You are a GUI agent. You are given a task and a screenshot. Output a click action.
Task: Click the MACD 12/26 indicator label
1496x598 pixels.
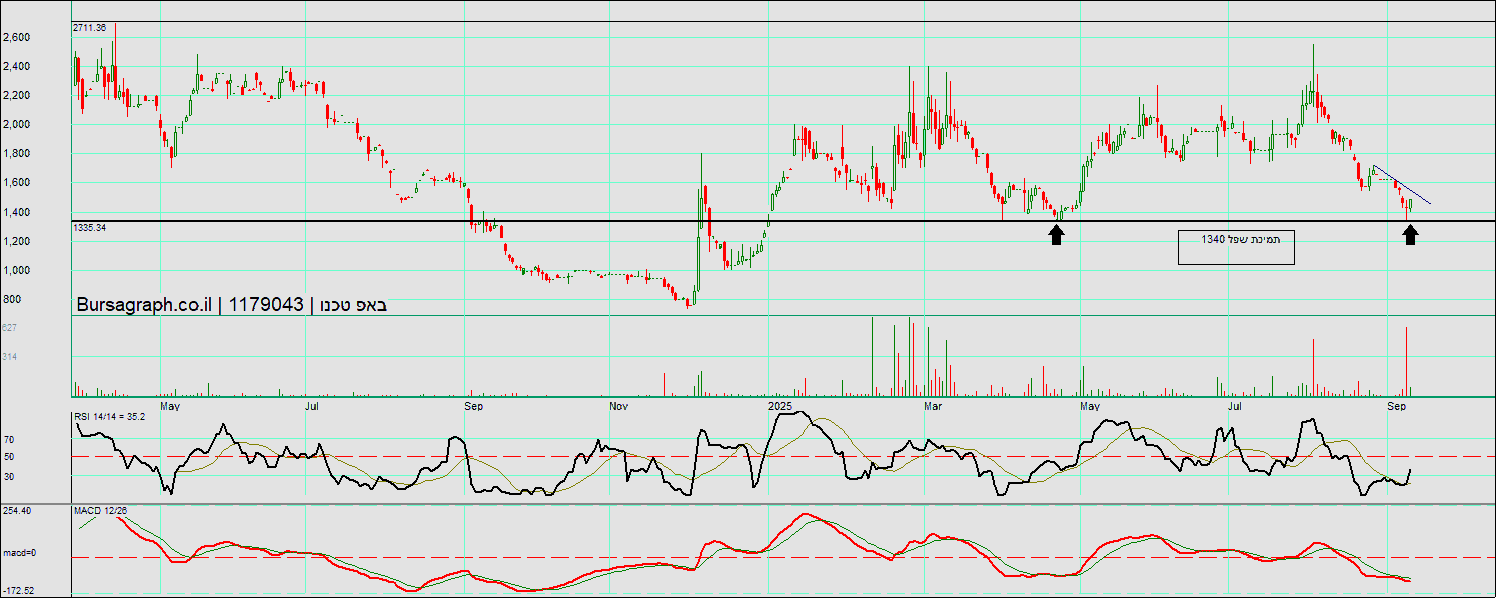tap(100, 511)
